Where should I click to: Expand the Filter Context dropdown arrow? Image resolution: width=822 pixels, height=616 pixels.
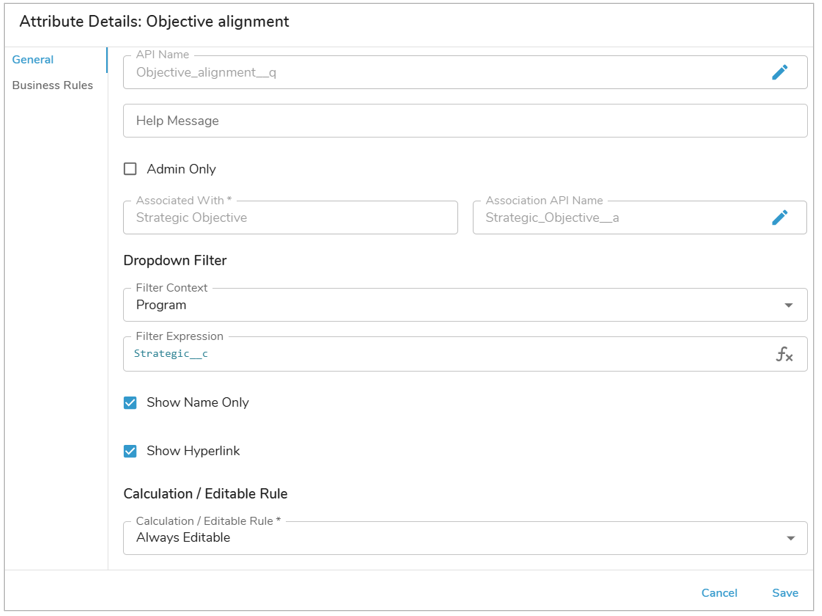788,305
